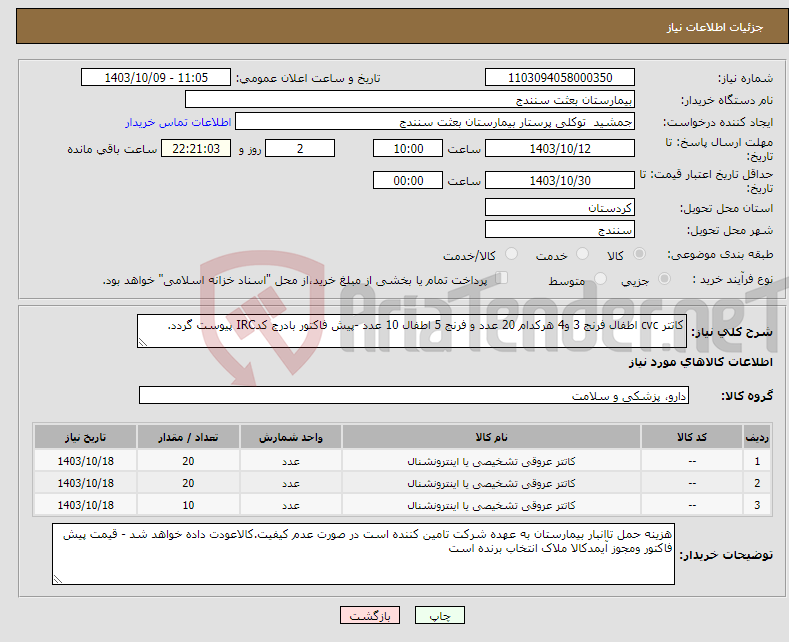Click the چاپ (print) button
This screenshot has height=642, width=789.
[x=439, y=615]
